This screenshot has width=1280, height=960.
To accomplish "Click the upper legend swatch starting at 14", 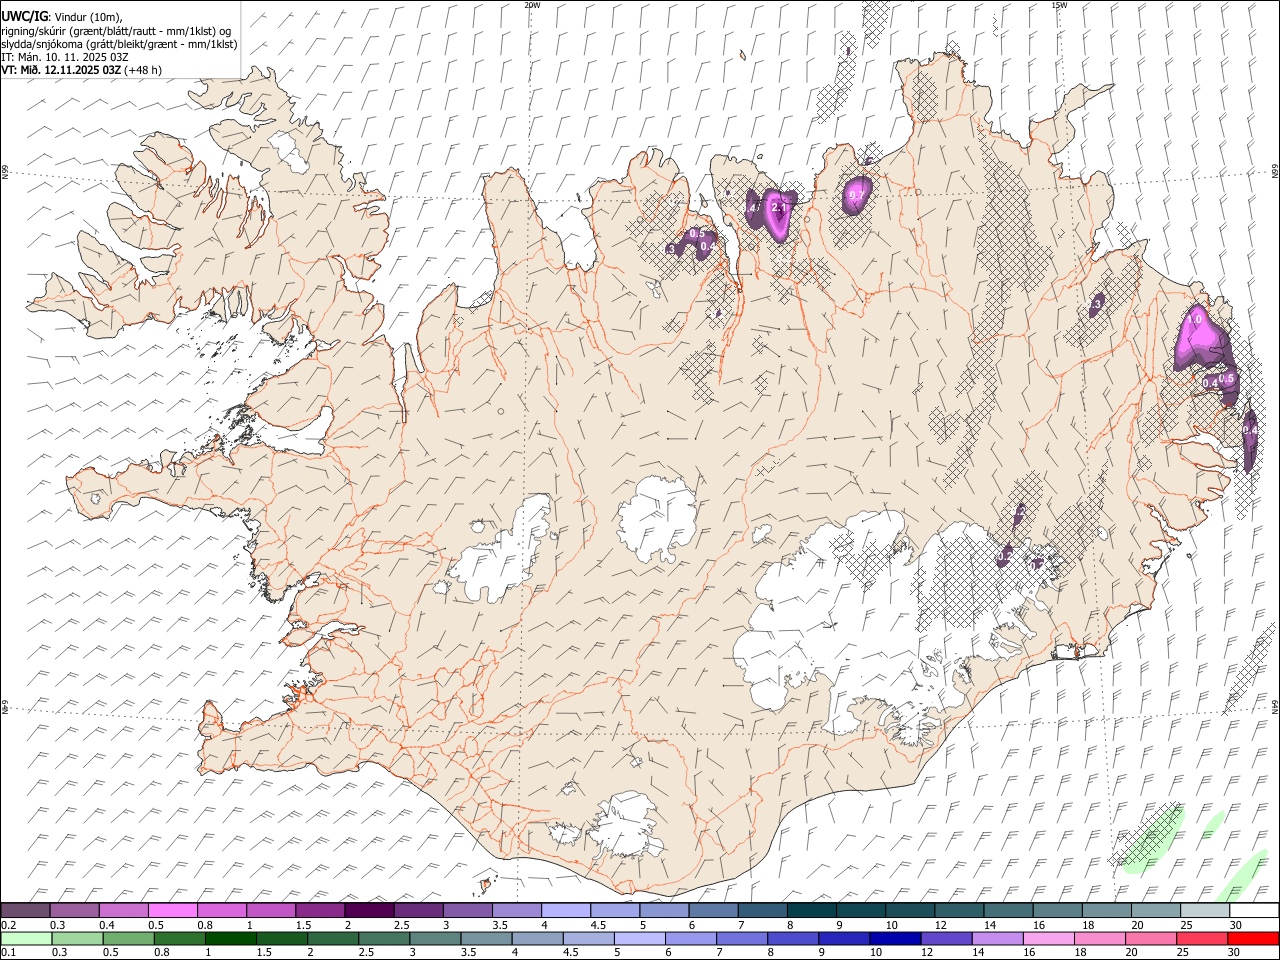I will (x=1006, y=910).
